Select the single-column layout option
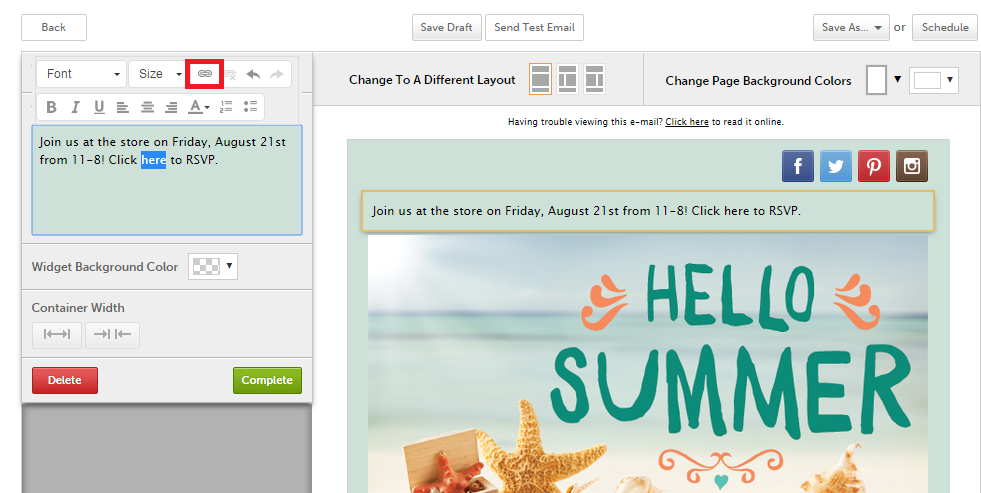Screen dimensions: 981x493 [x=540, y=79]
